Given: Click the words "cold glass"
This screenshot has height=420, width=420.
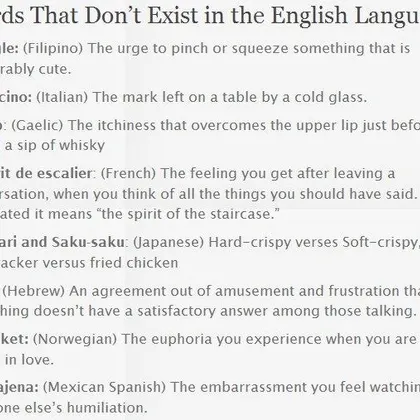Looking at the screenshot, I should click(330, 98).
